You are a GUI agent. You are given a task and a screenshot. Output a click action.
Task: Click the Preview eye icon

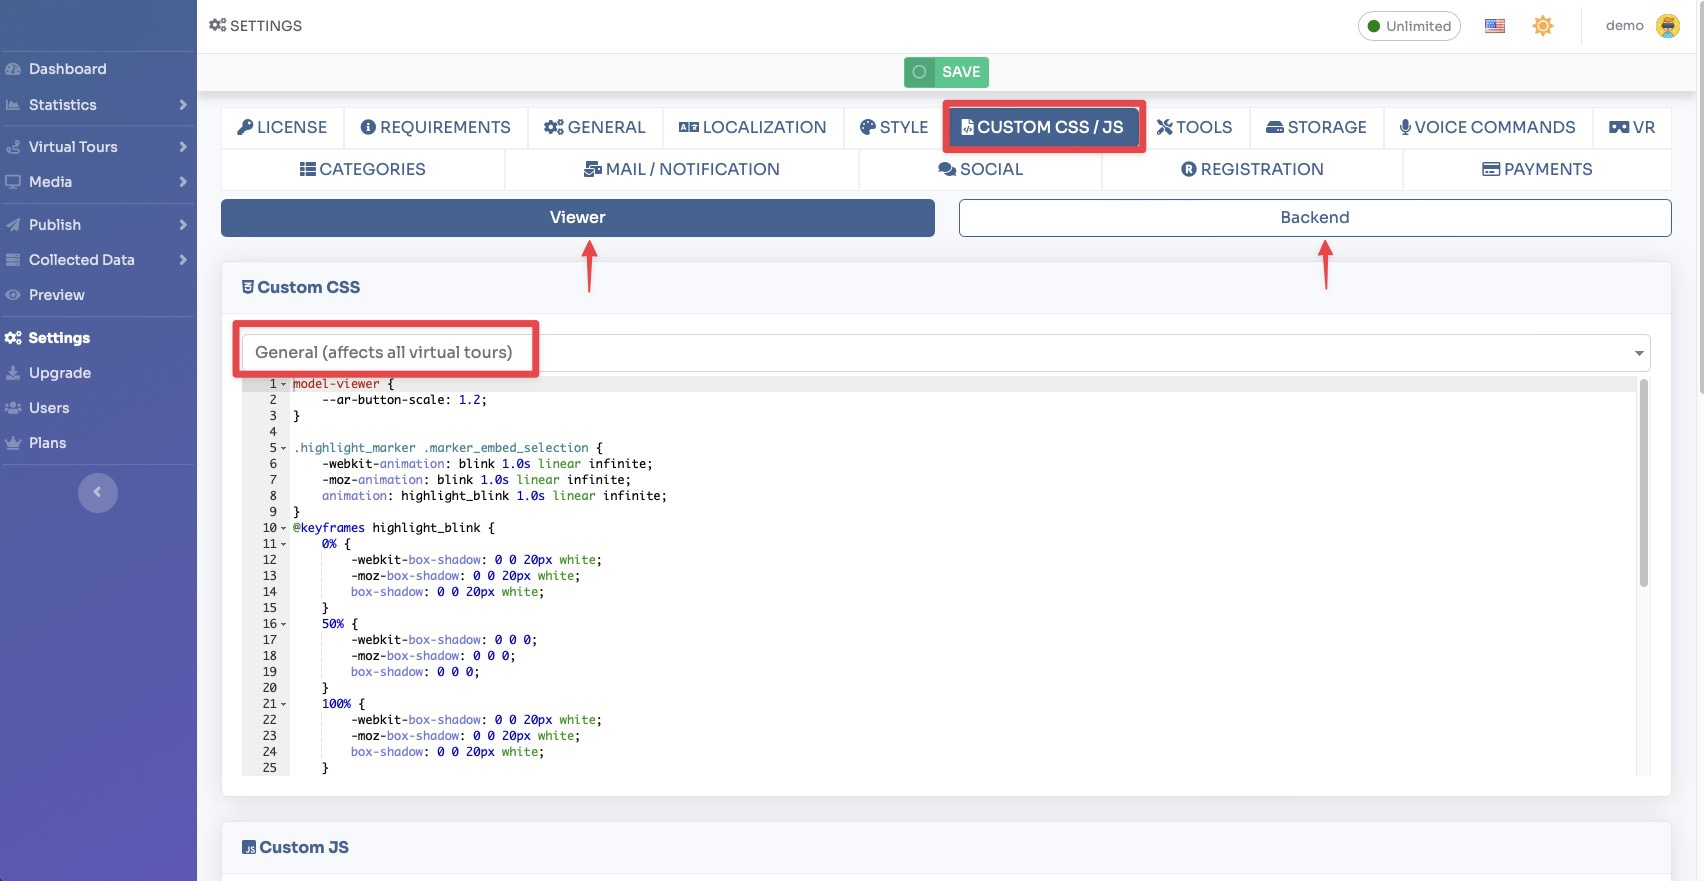click(x=13, y=295)
